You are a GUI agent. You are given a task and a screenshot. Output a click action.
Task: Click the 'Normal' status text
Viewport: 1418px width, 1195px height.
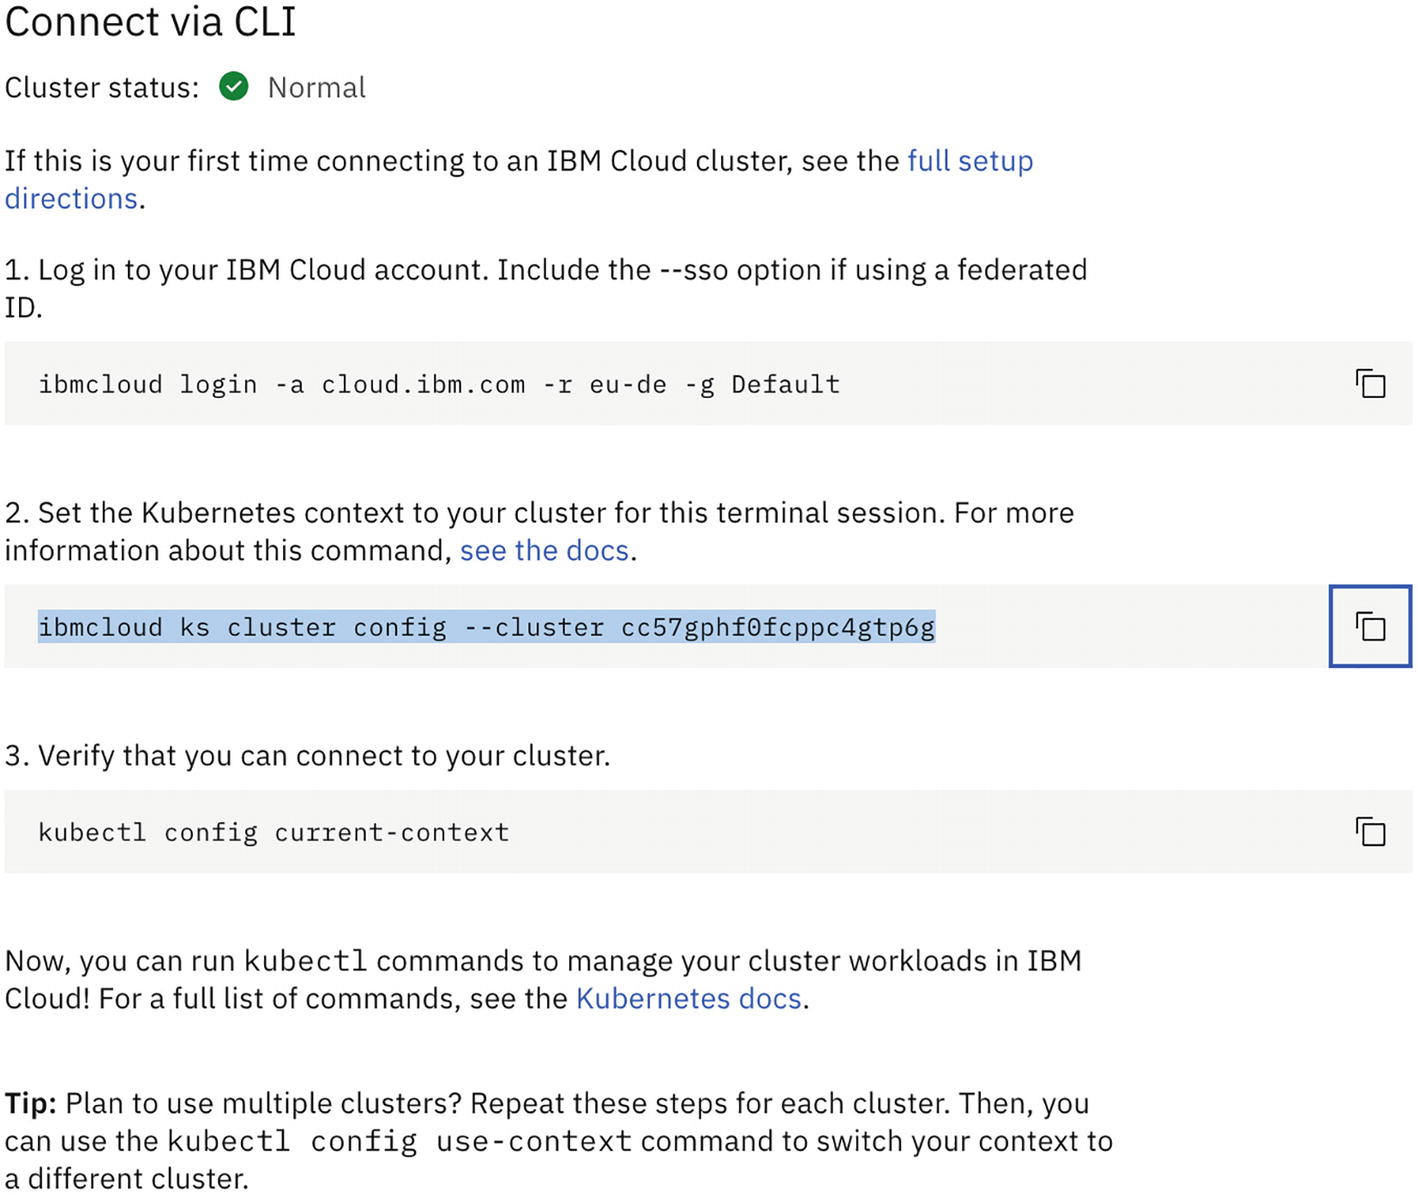(x=316, y=88)
